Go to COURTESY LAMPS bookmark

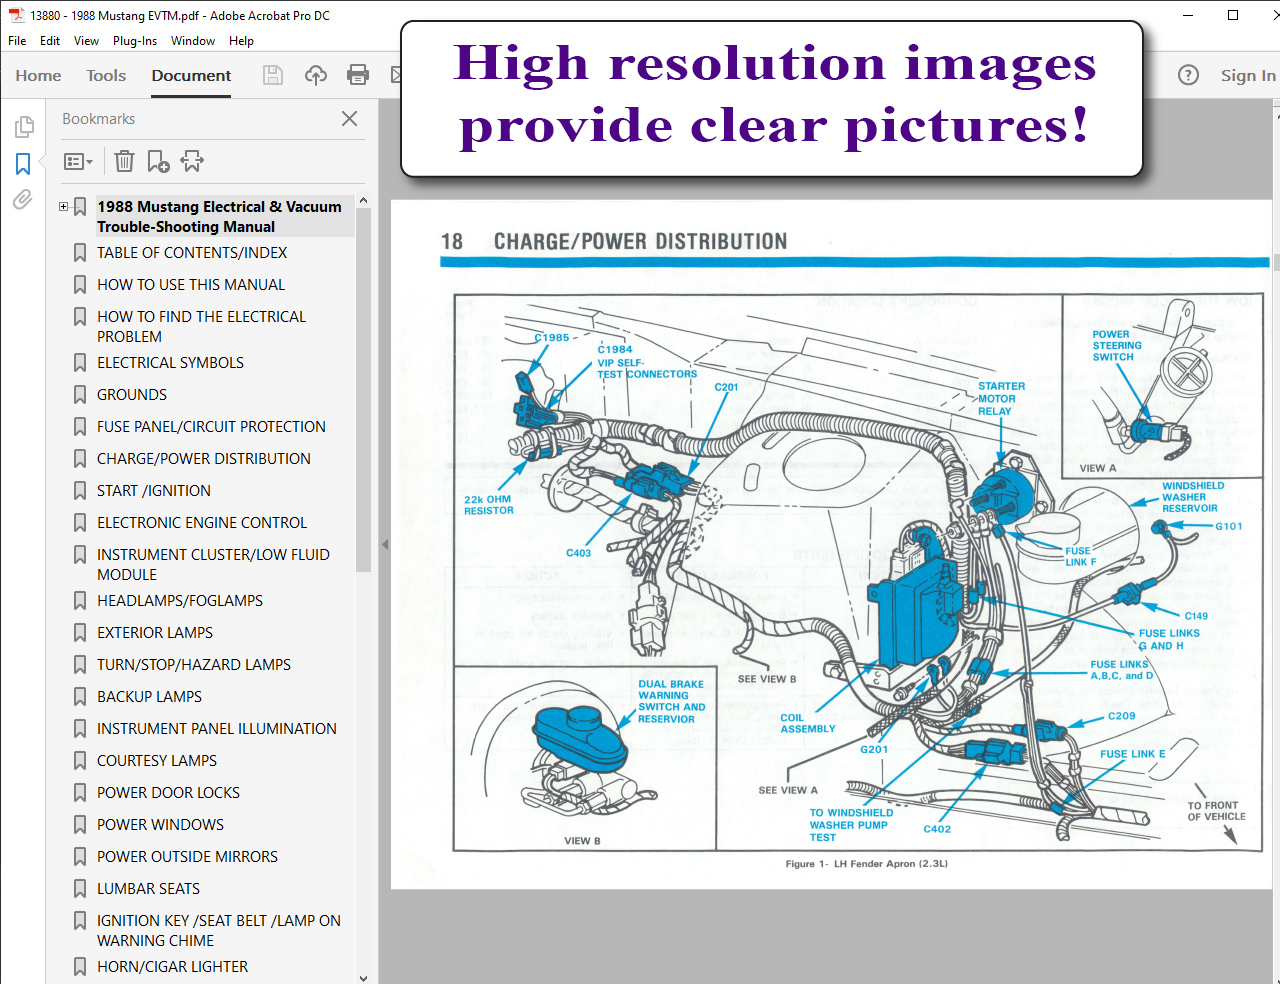(x=157, y=761)
